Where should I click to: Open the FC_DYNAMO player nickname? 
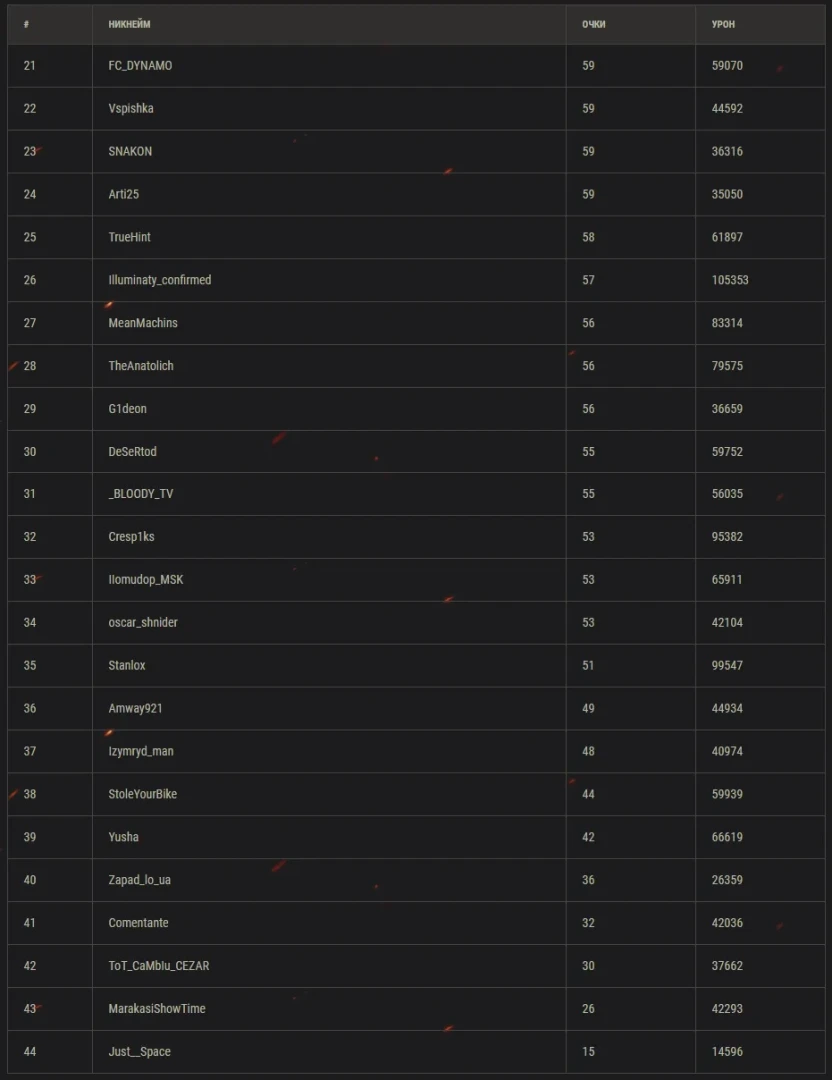pyautogui.click(x=140, y=66)
